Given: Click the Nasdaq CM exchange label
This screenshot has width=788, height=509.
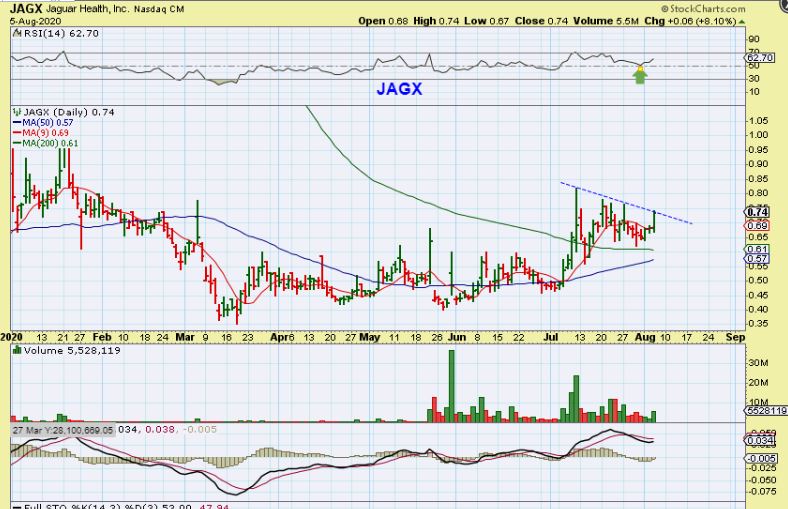Looking at the screenshot, I should pos(159,9).
